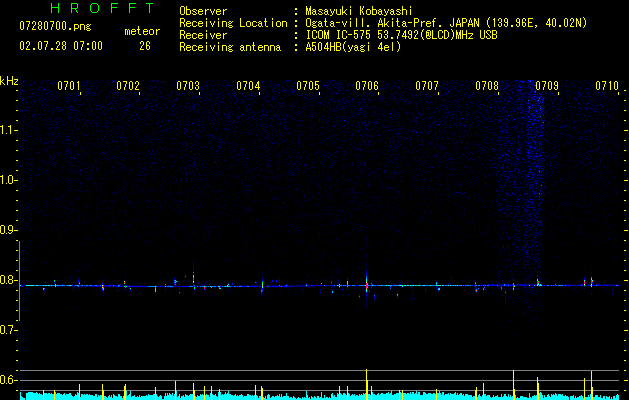Click the 1.0 frequency axis label

tap(8, 180)
